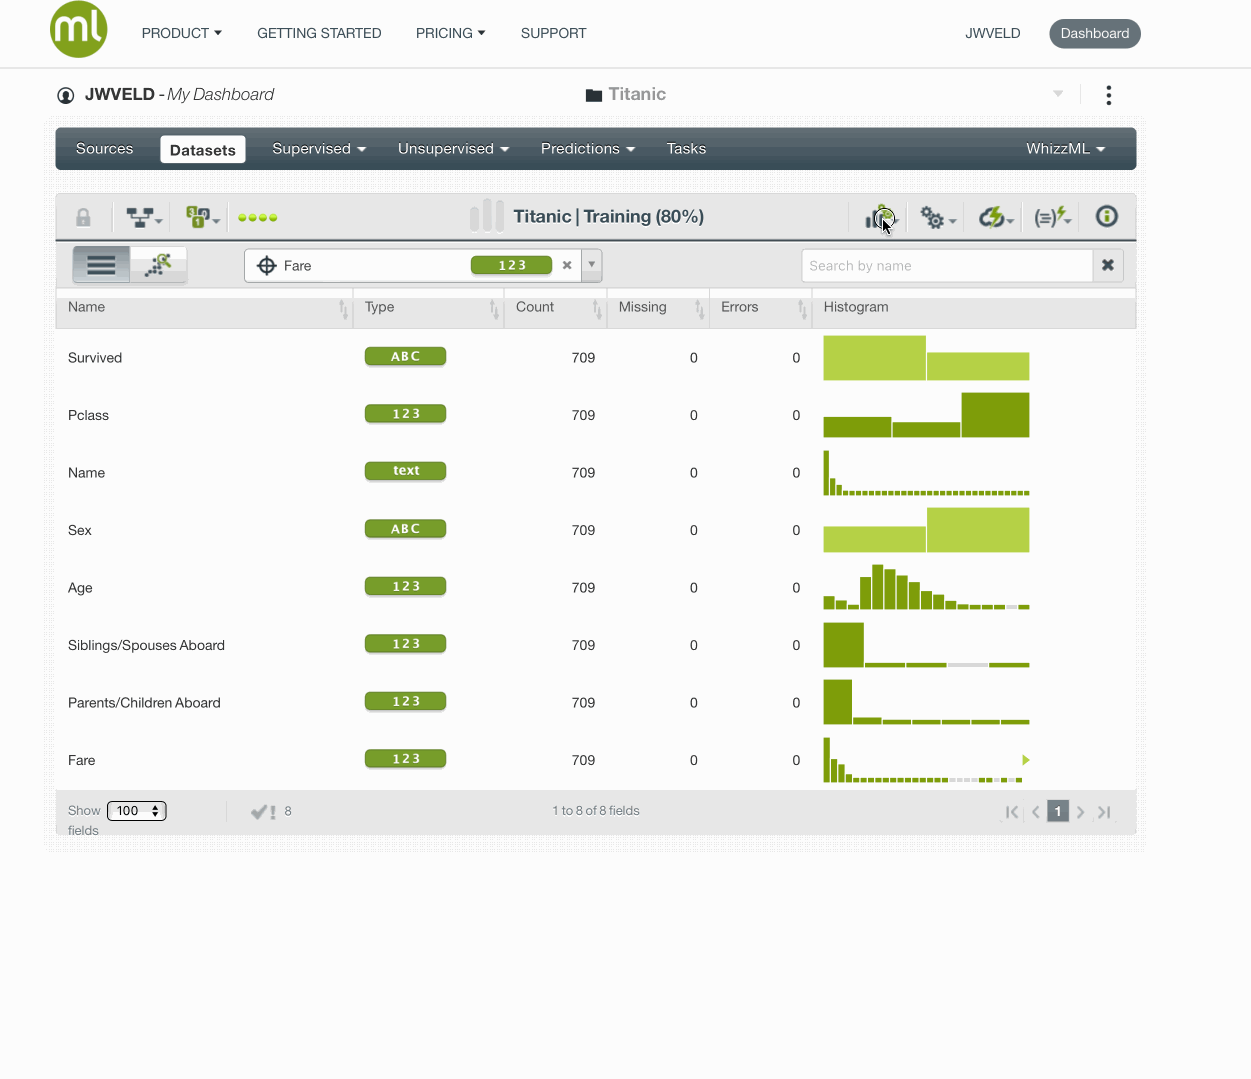
Task: Expand the WhizzML menu
Action: pos(1065,149)
